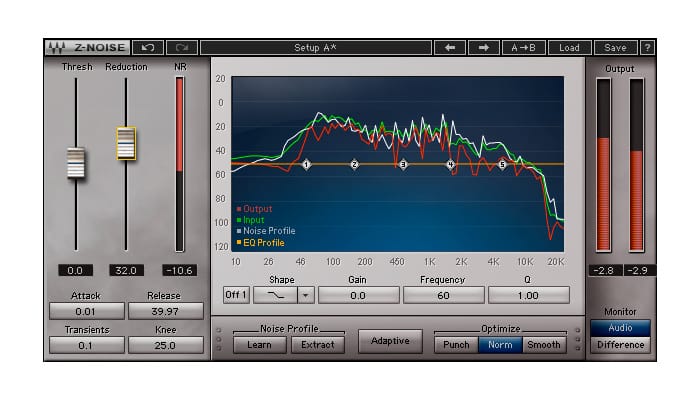Click the Output legend entry

pos(254,208)
